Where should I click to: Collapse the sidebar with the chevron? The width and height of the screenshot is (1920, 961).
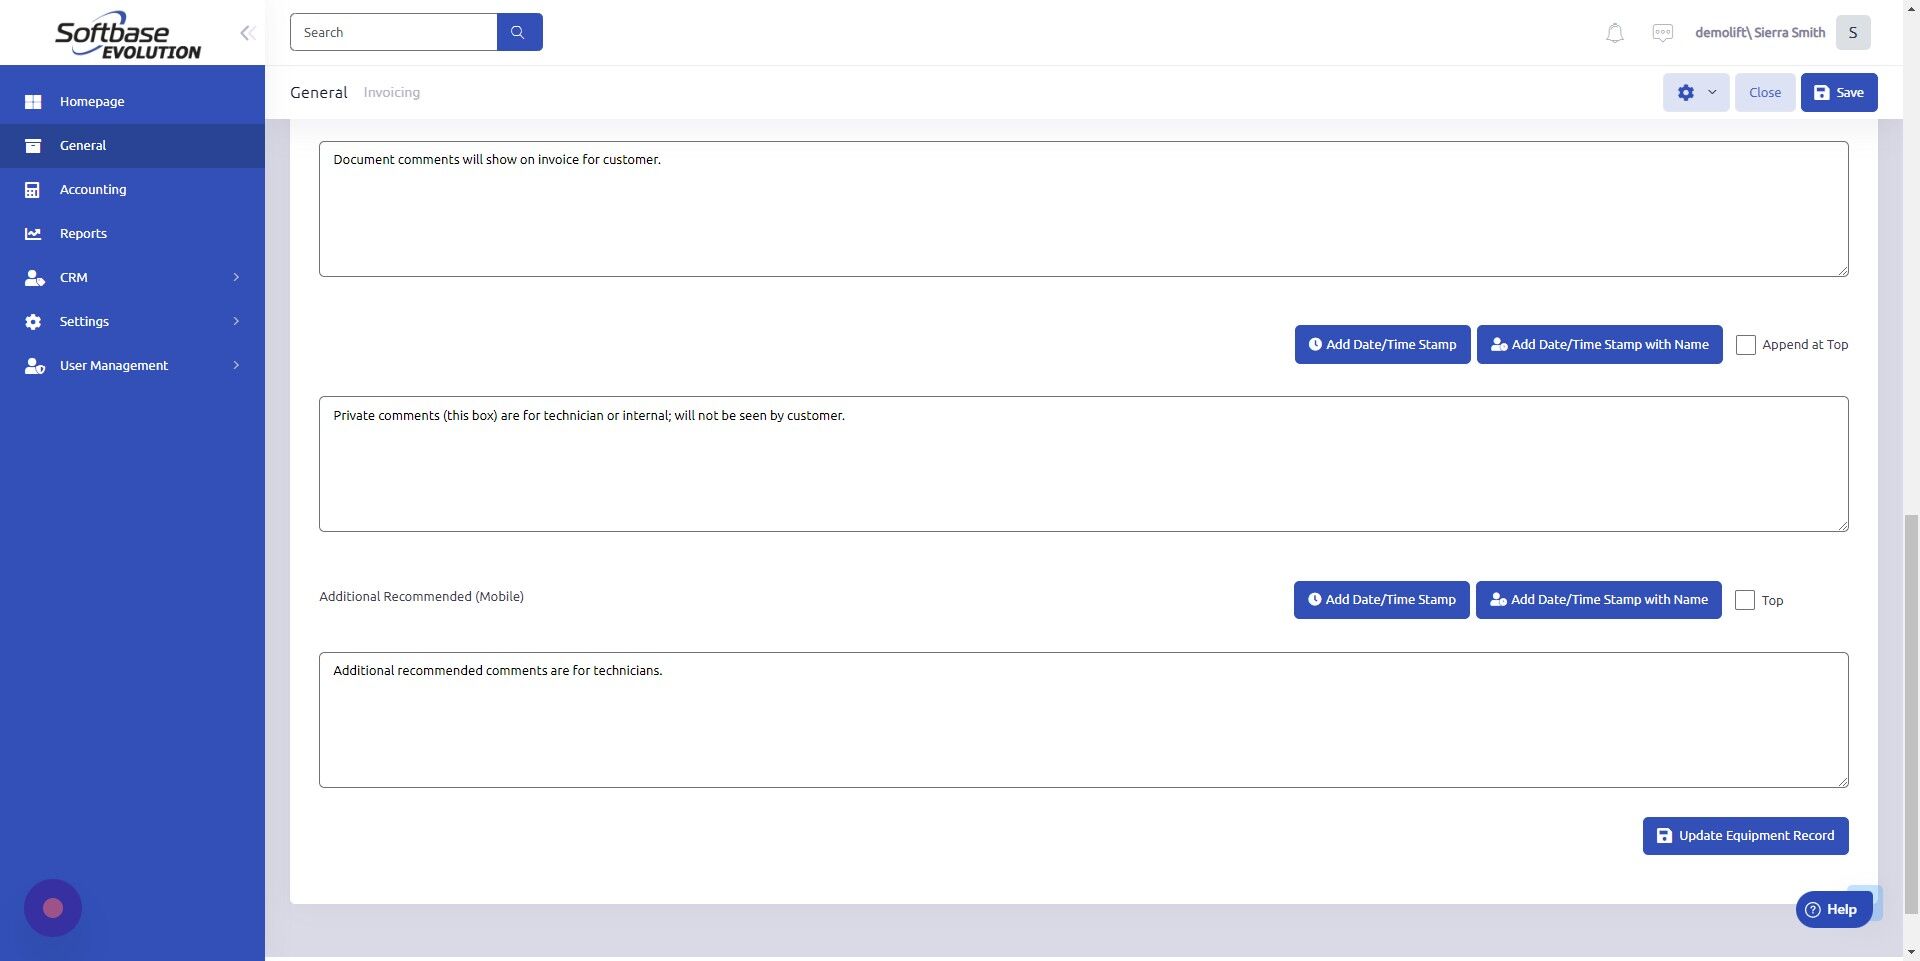click(247, 32)
